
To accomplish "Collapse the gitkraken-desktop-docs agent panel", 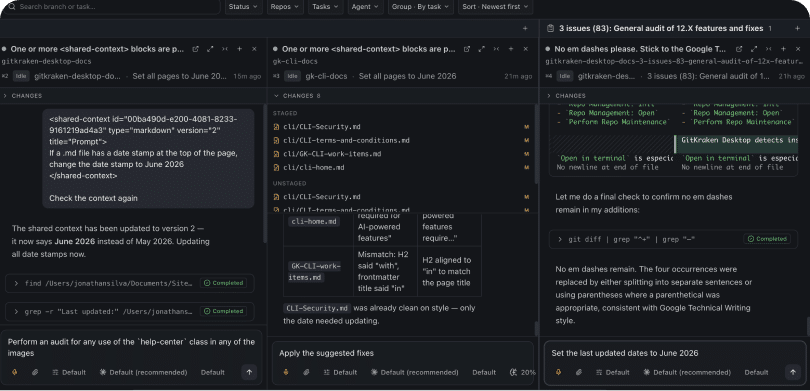I will tap(225, 49).
